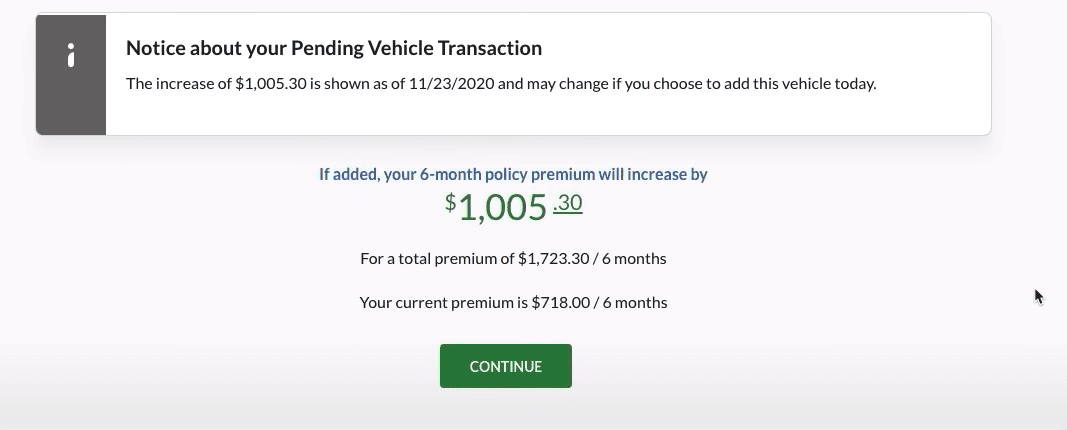Click "If added, your 6-month policy" heading
This screenshot has width=1067, height=430.
click(423, 174)
